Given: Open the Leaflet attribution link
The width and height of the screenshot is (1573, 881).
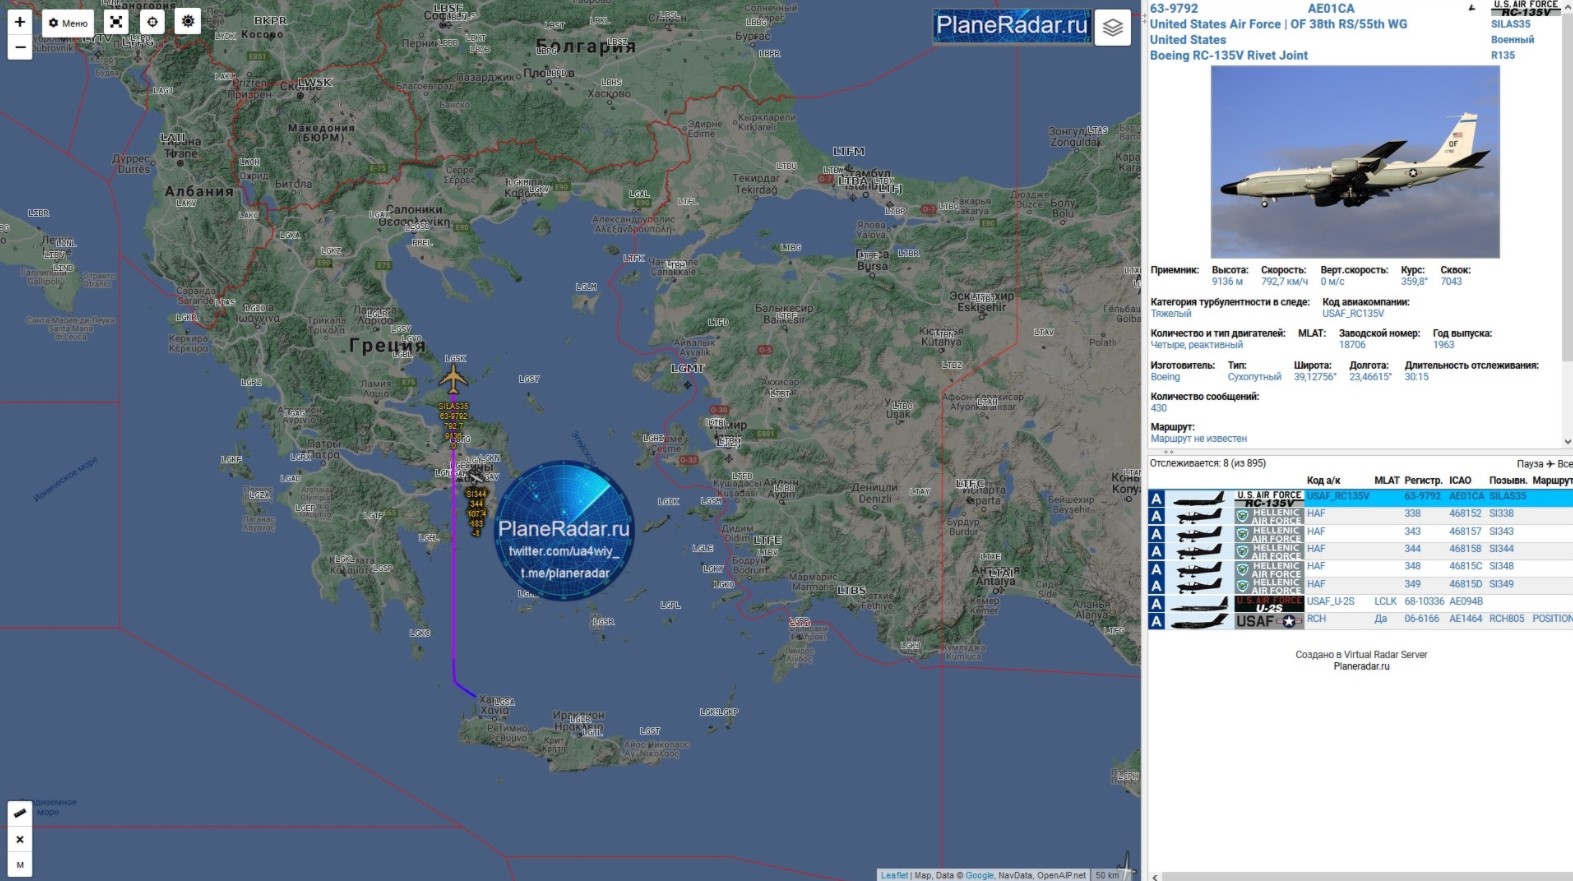Looking at the screenshot, I should [x=894, y=875].
